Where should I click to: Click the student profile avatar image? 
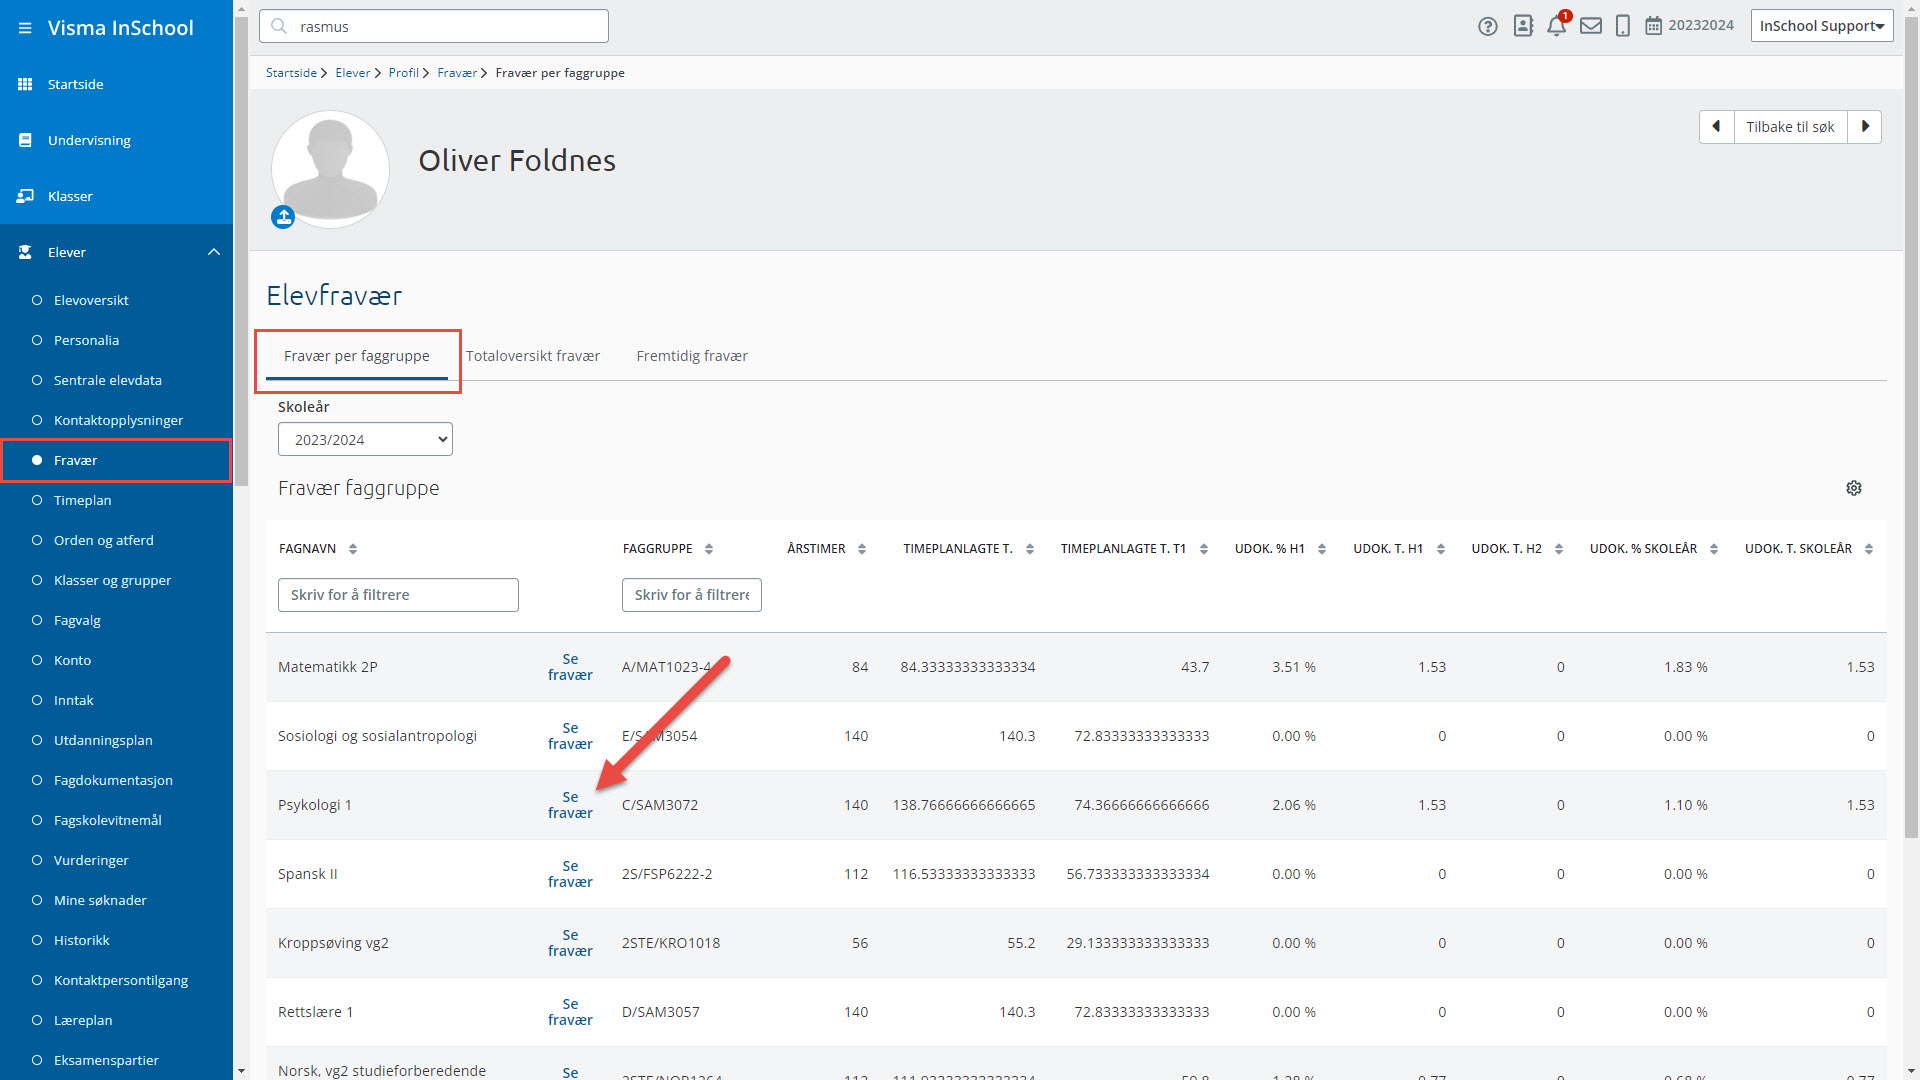(x=330, y=169)
